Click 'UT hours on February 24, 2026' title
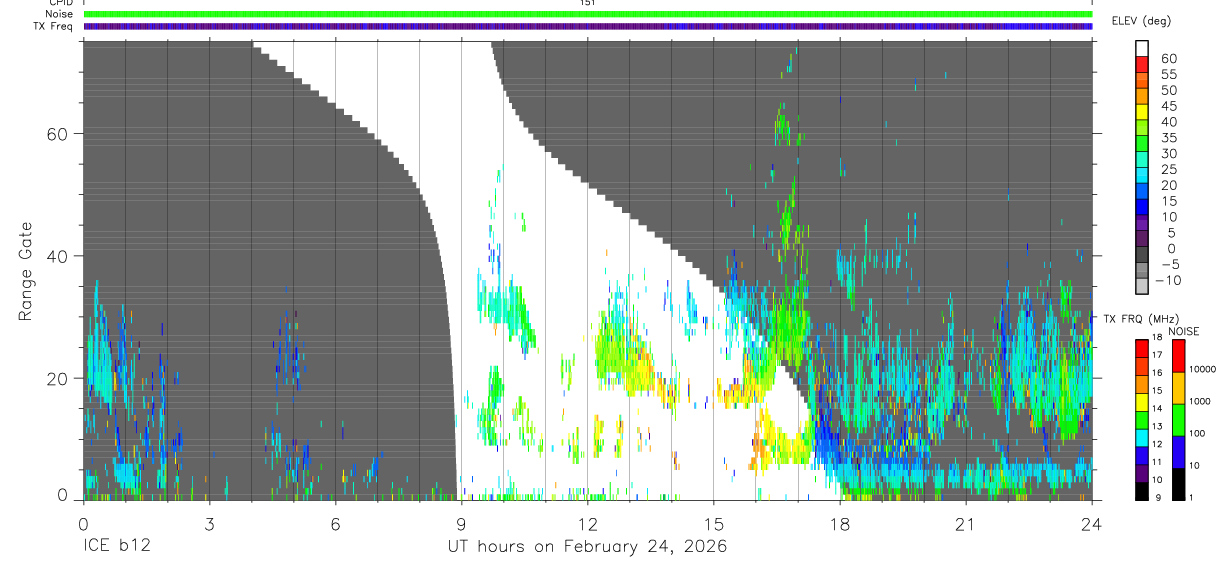This screenshot has height=567, width=1228. (587, 547)
